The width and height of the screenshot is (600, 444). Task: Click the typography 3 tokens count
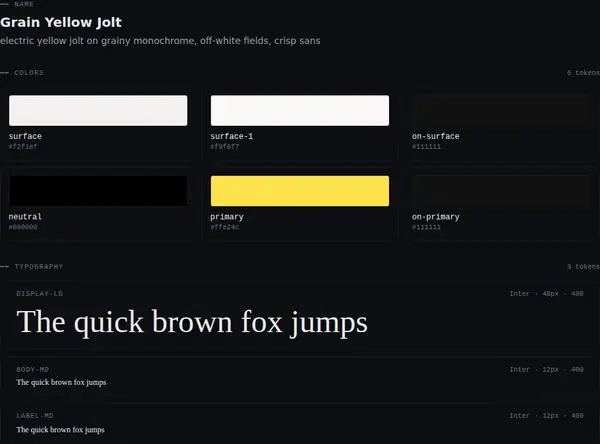pyautogui.click(x=583, y=266)
